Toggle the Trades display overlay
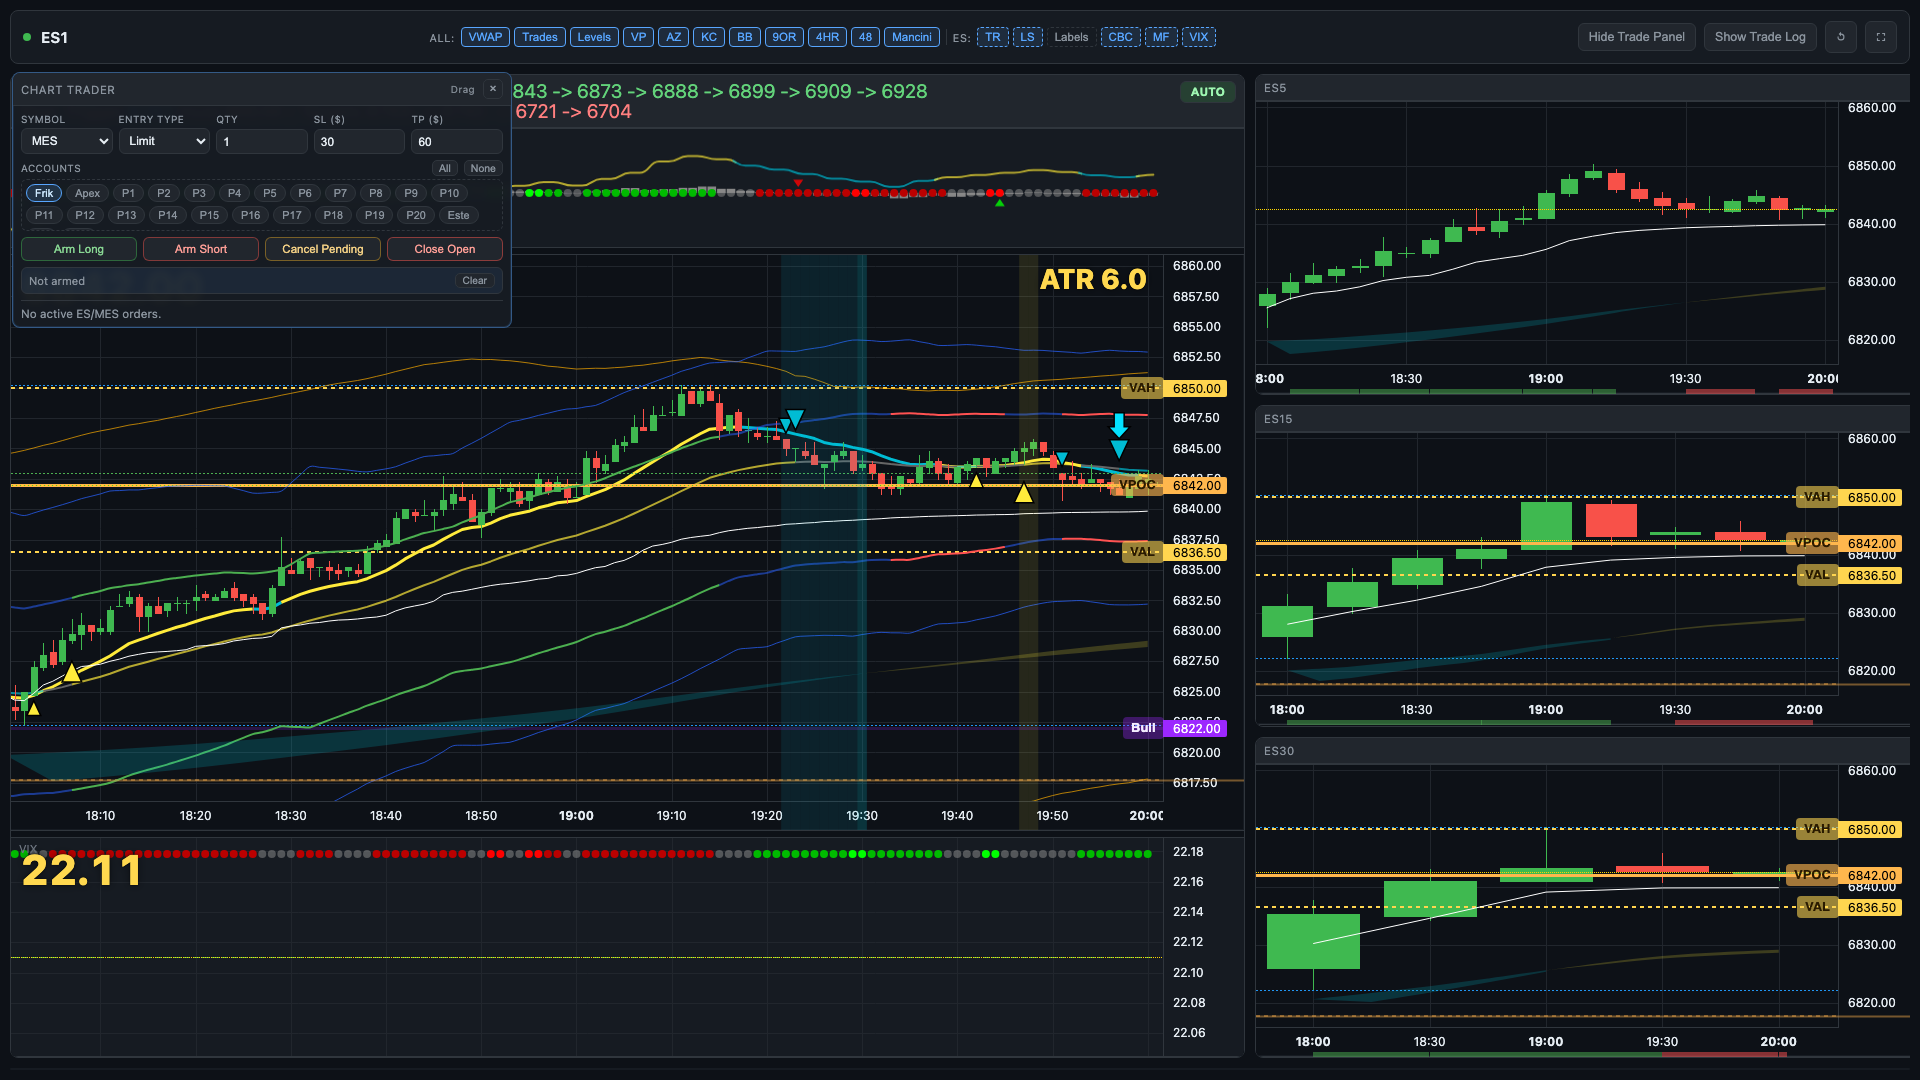Viewport: 1920px width, 1080px height. point(540,36)
